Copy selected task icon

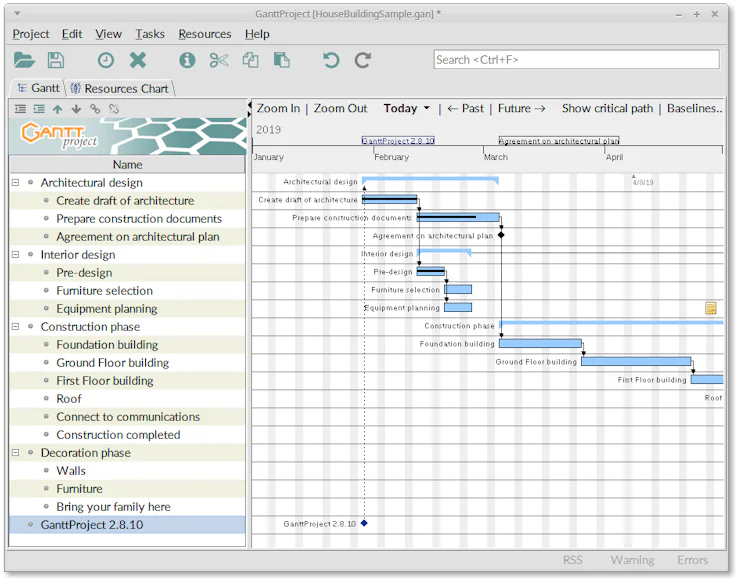tap(250, 60)
